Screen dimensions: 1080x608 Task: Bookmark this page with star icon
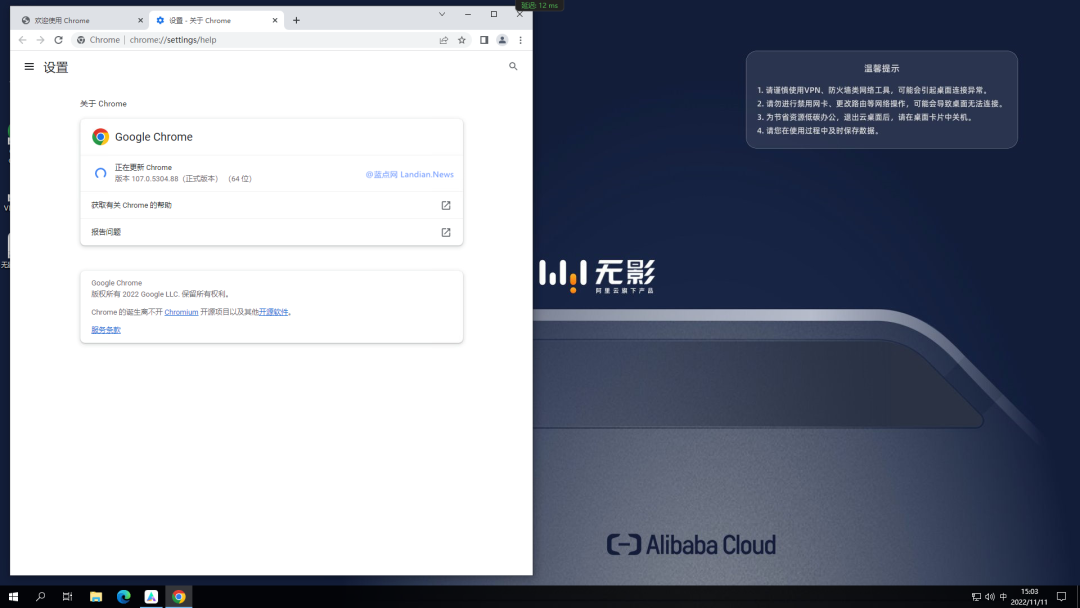coord(462,40)
